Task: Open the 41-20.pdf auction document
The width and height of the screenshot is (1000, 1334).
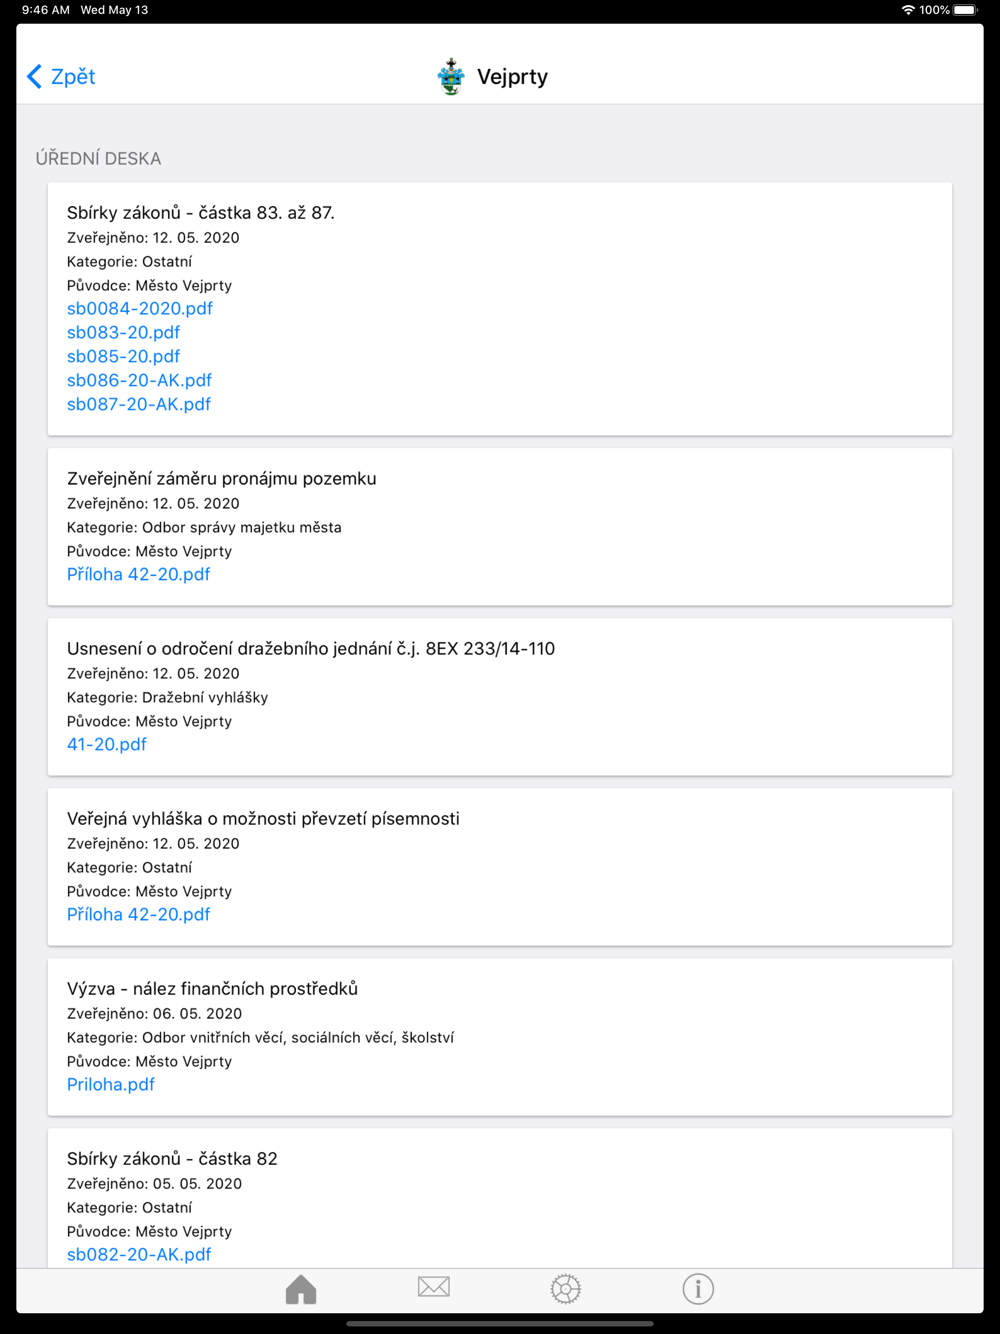Action: point(107,745)
